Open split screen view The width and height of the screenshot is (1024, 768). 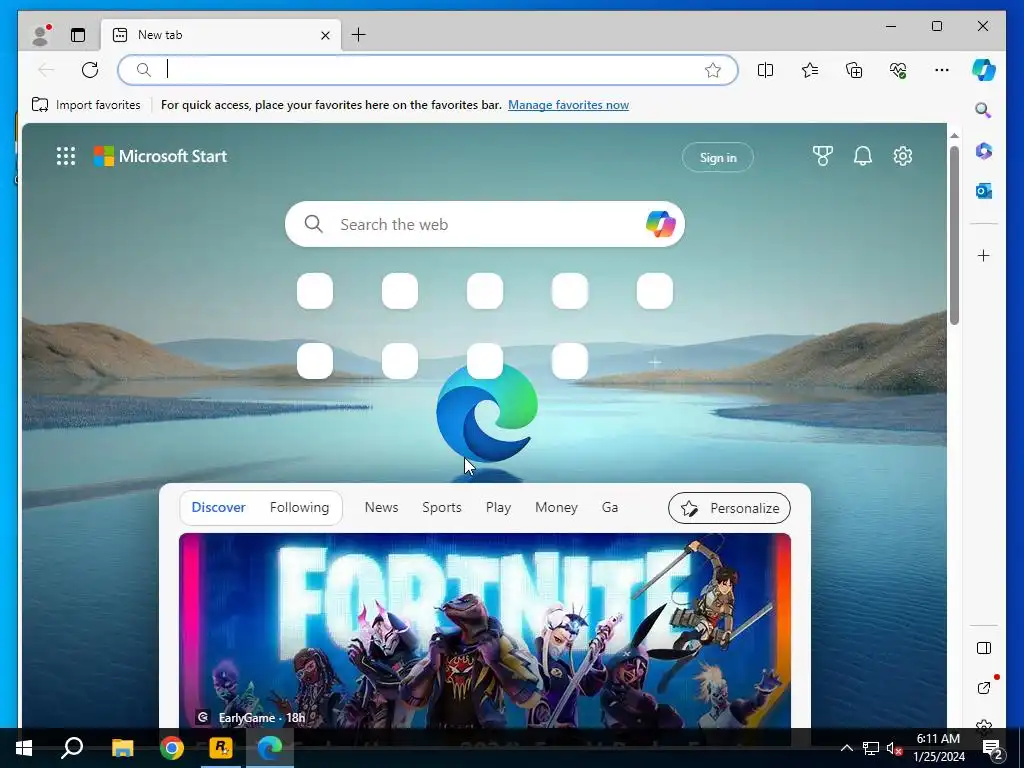[765, 70]
